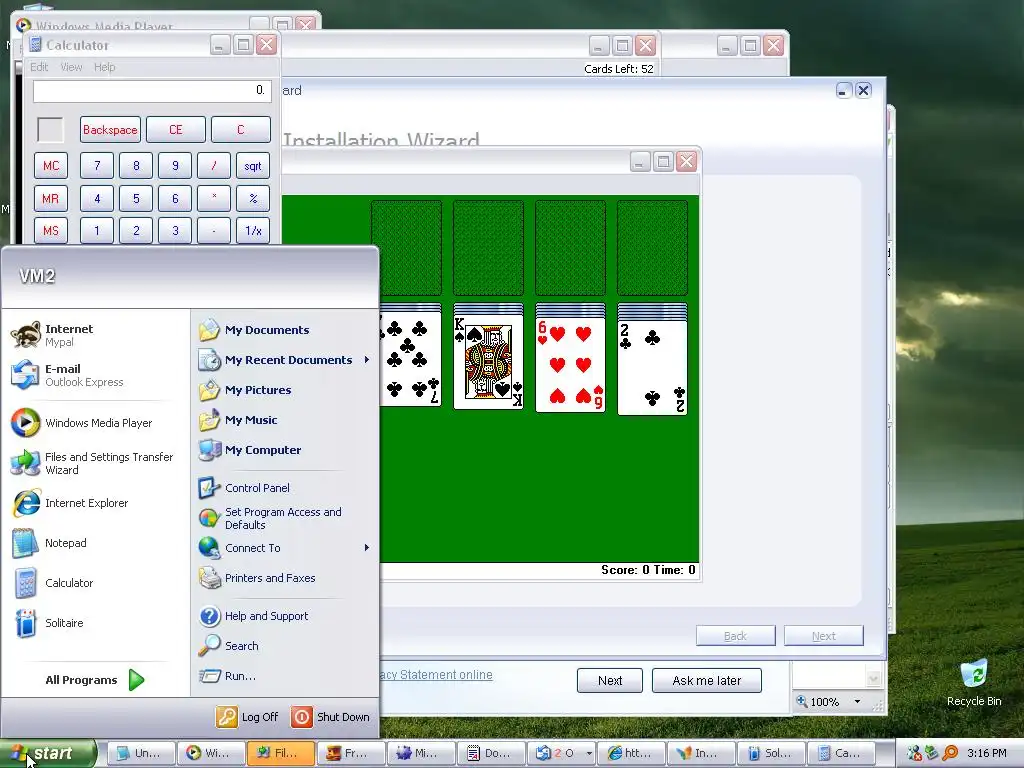Image resolution: width=1024 pixels, height=768 pixels.
Task: Click the Log Off button
Action: point(248,716)
